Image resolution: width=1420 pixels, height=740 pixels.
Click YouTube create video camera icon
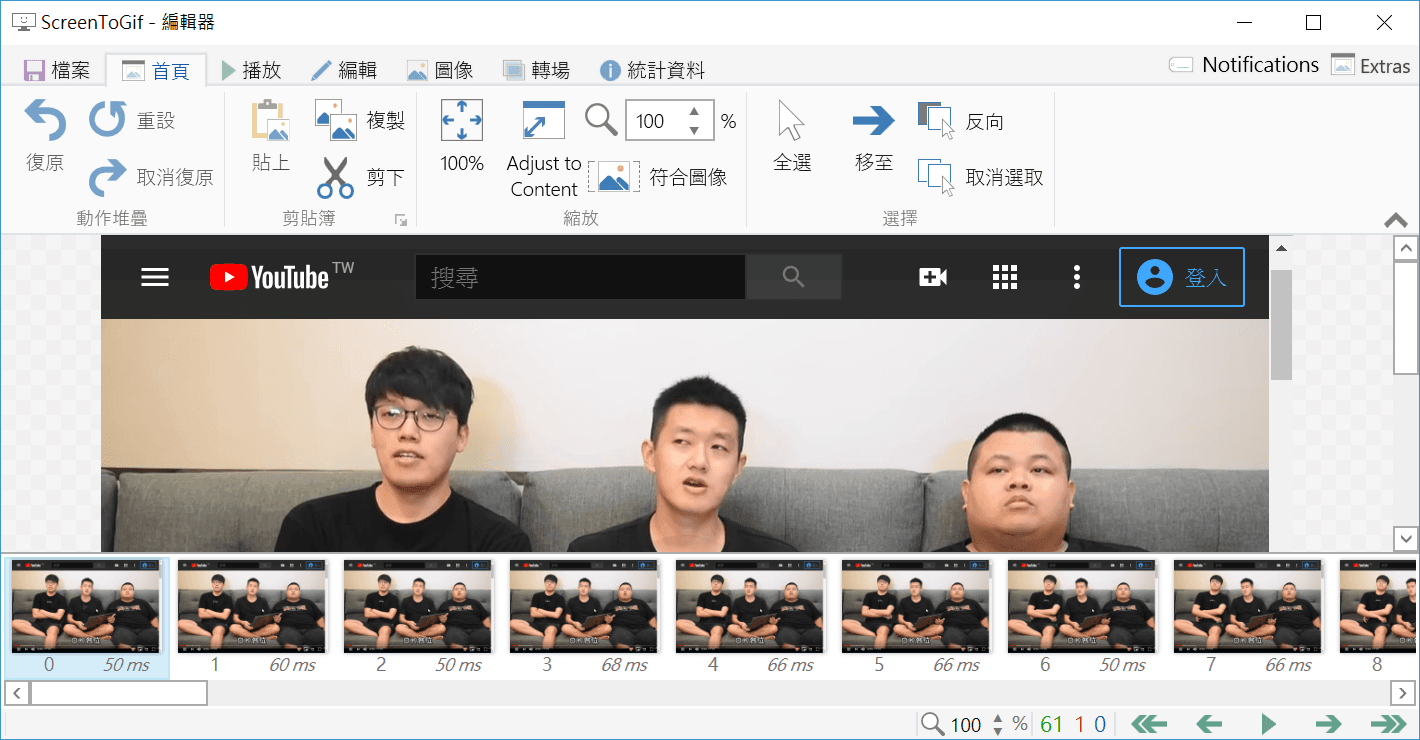click(x=933, y=277)
